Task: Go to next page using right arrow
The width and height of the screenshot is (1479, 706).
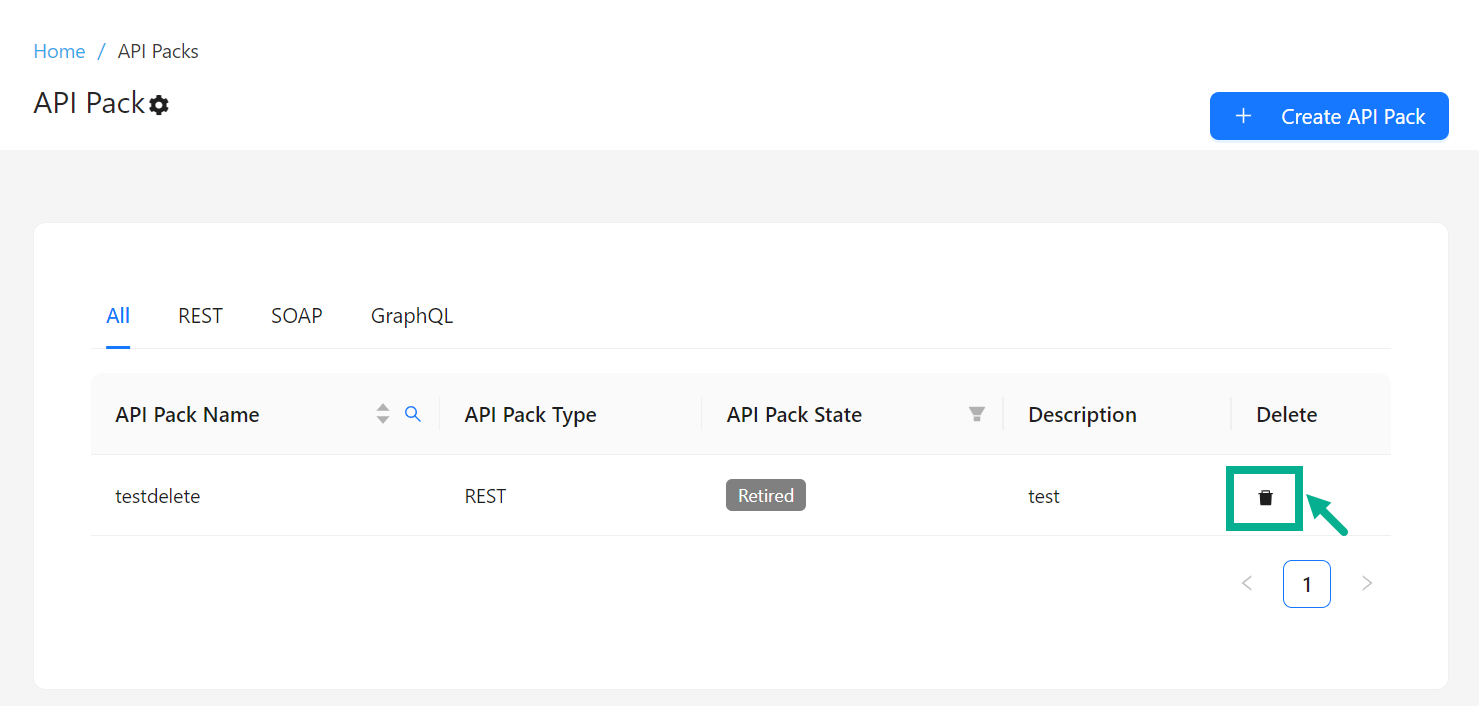Action: pyautogui.click(x=1367, y=583)
